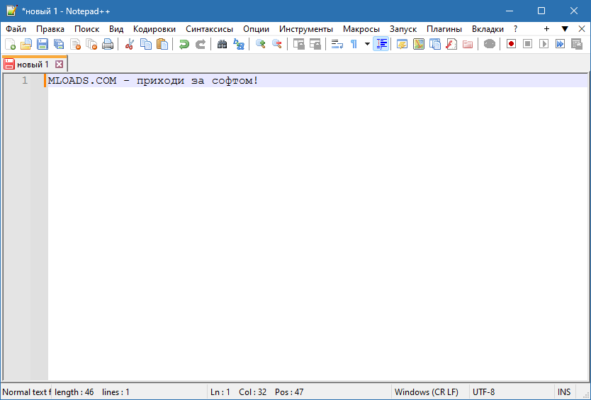This screenshot has width=591, height=400.
Task: Toggle the highlighted Indent Guide button
Action: point(381,44)
